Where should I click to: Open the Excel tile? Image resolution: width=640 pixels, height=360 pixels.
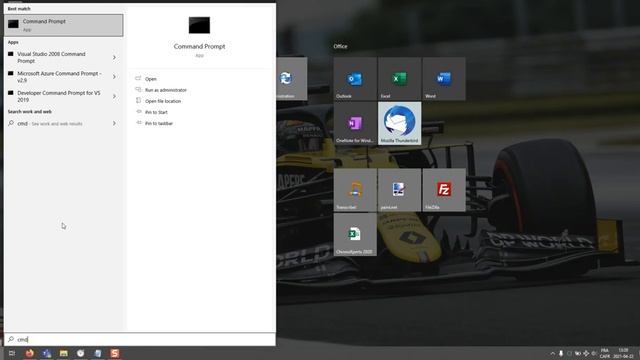[400, 79]
